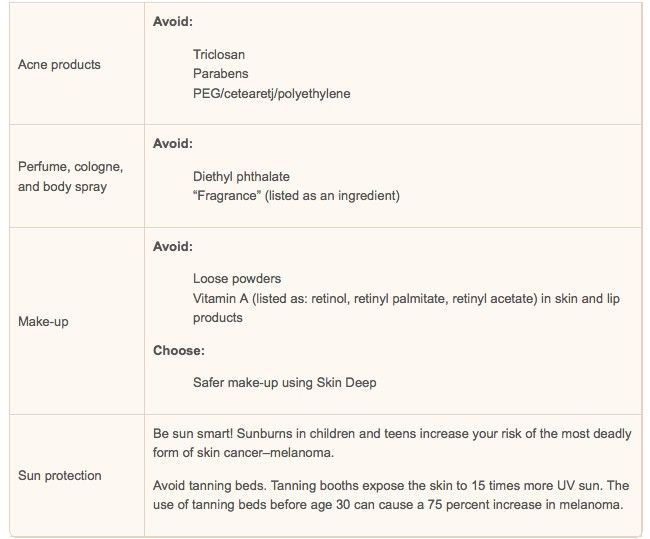The height and width of the screenshot is (539, 650).
Task: Click the 'Acne products' row label
Action: tap(59, 65)
